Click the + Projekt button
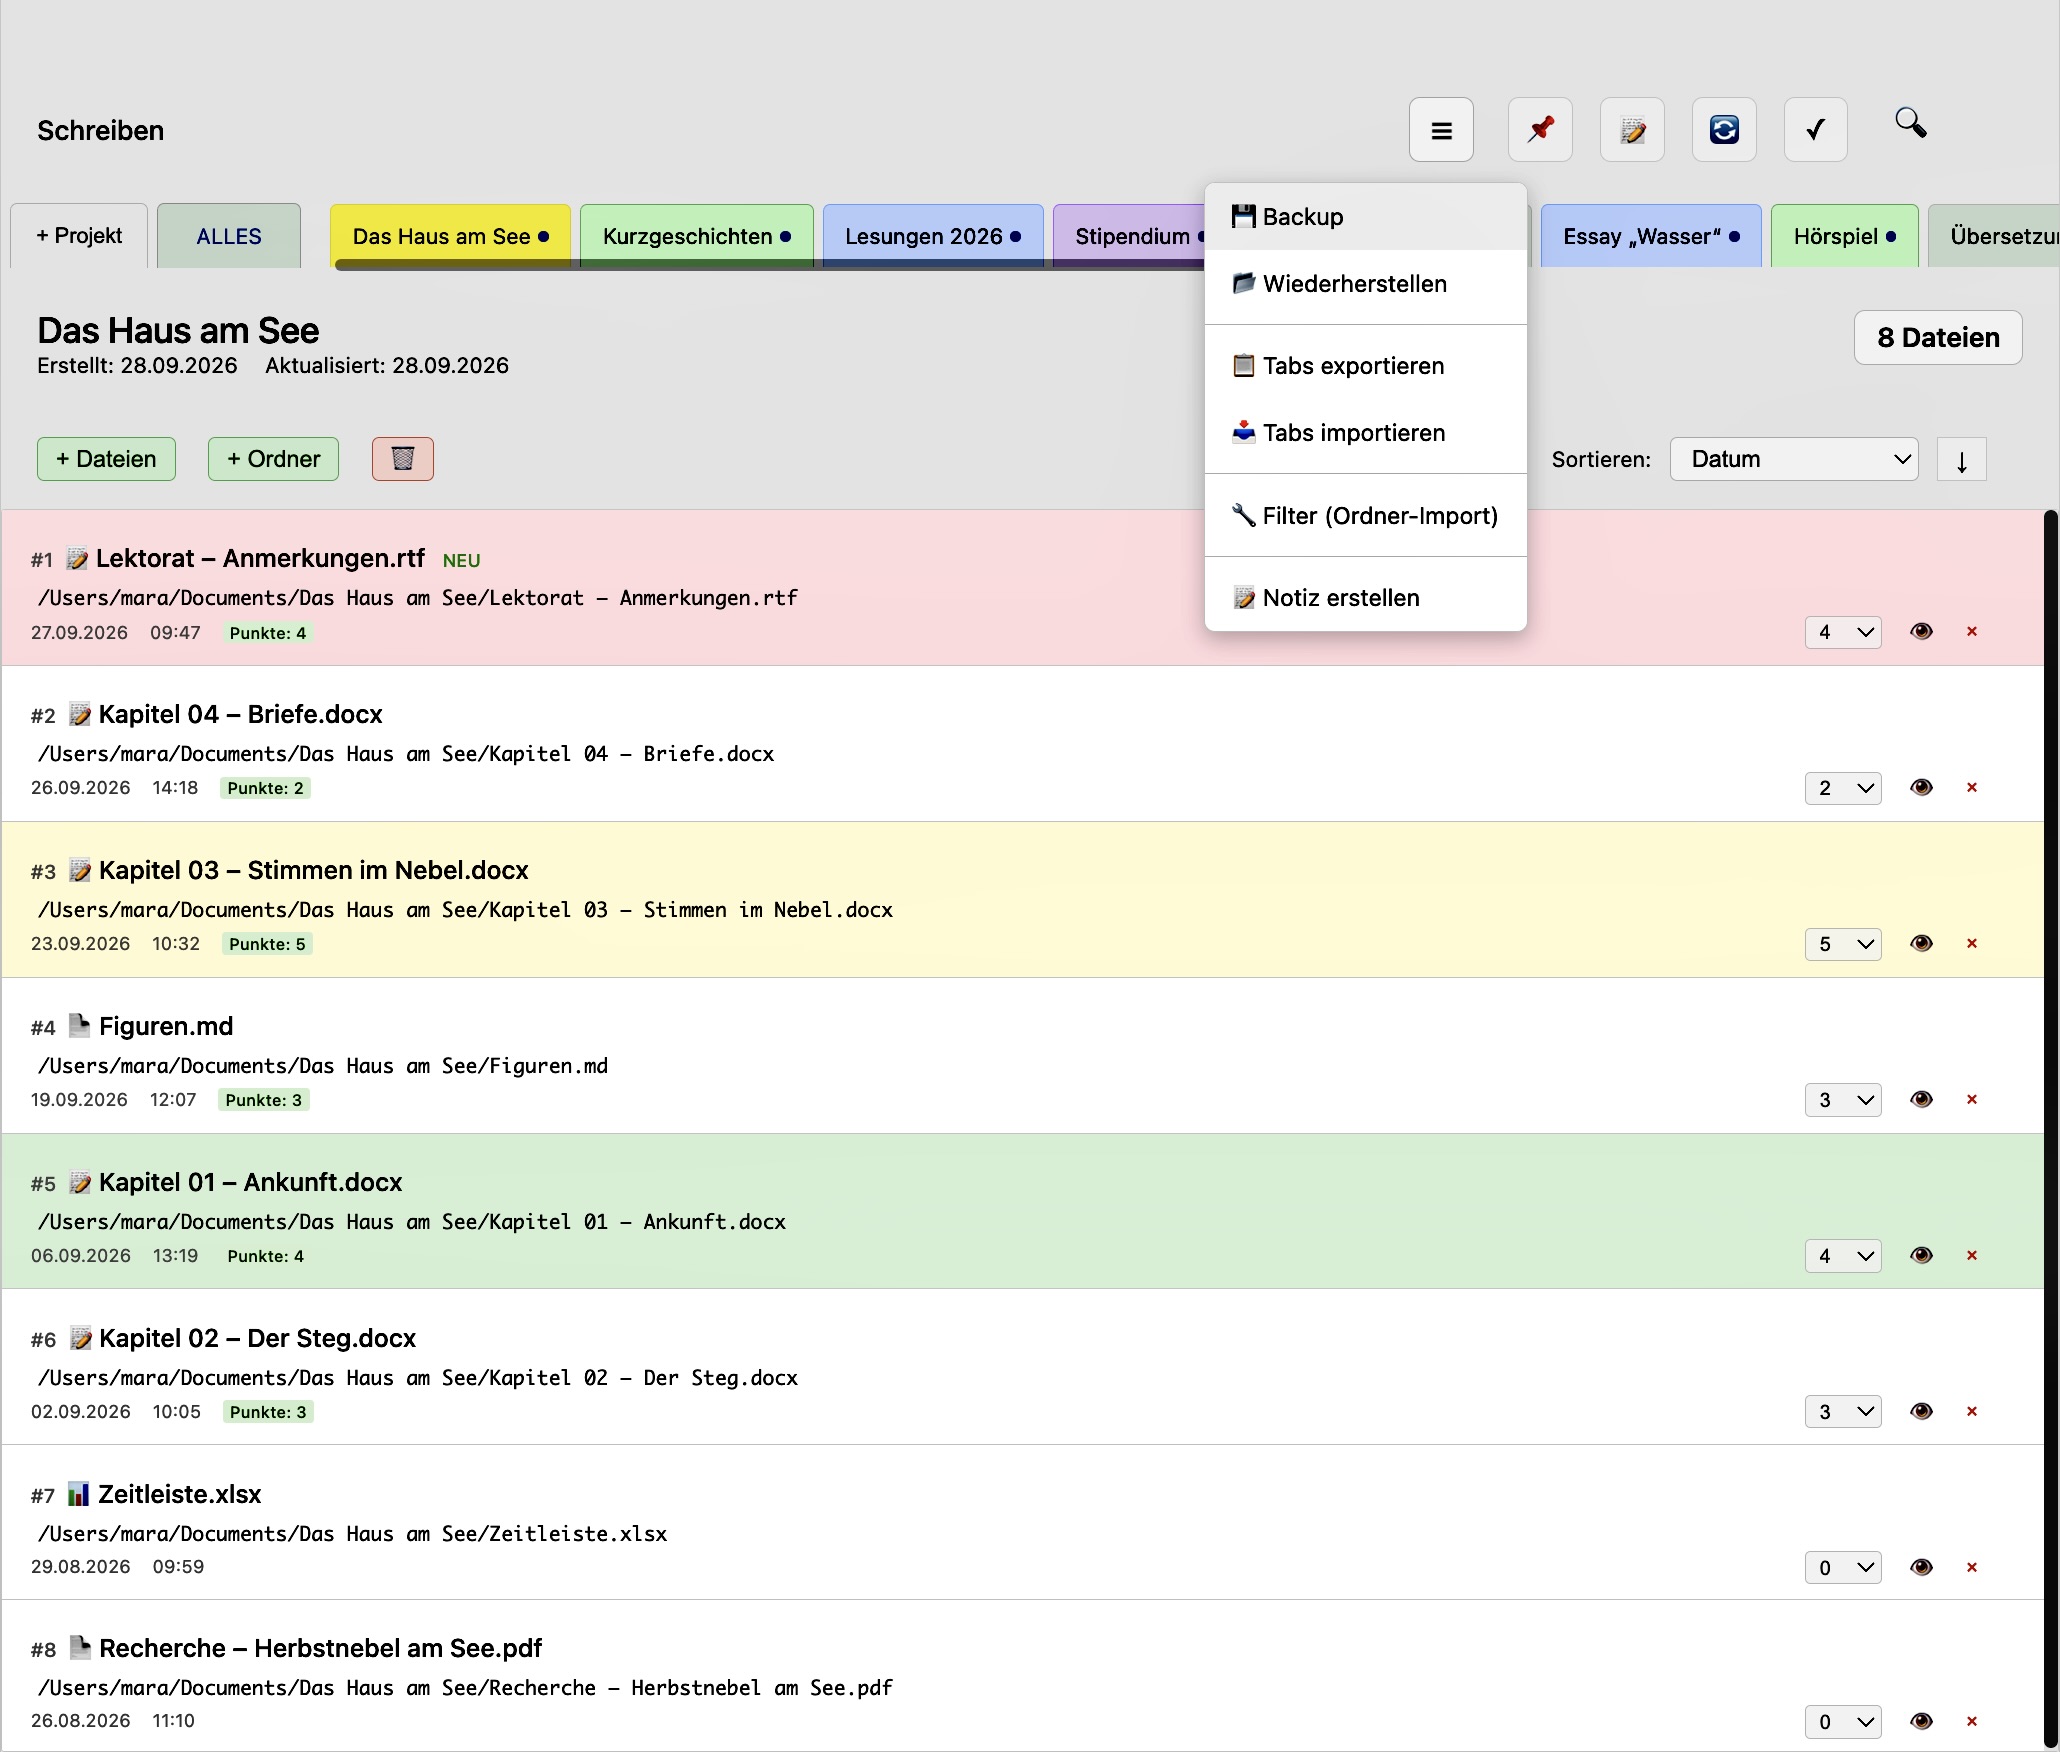Viewport: 2060px width, 1752px height. click(79, 236)
